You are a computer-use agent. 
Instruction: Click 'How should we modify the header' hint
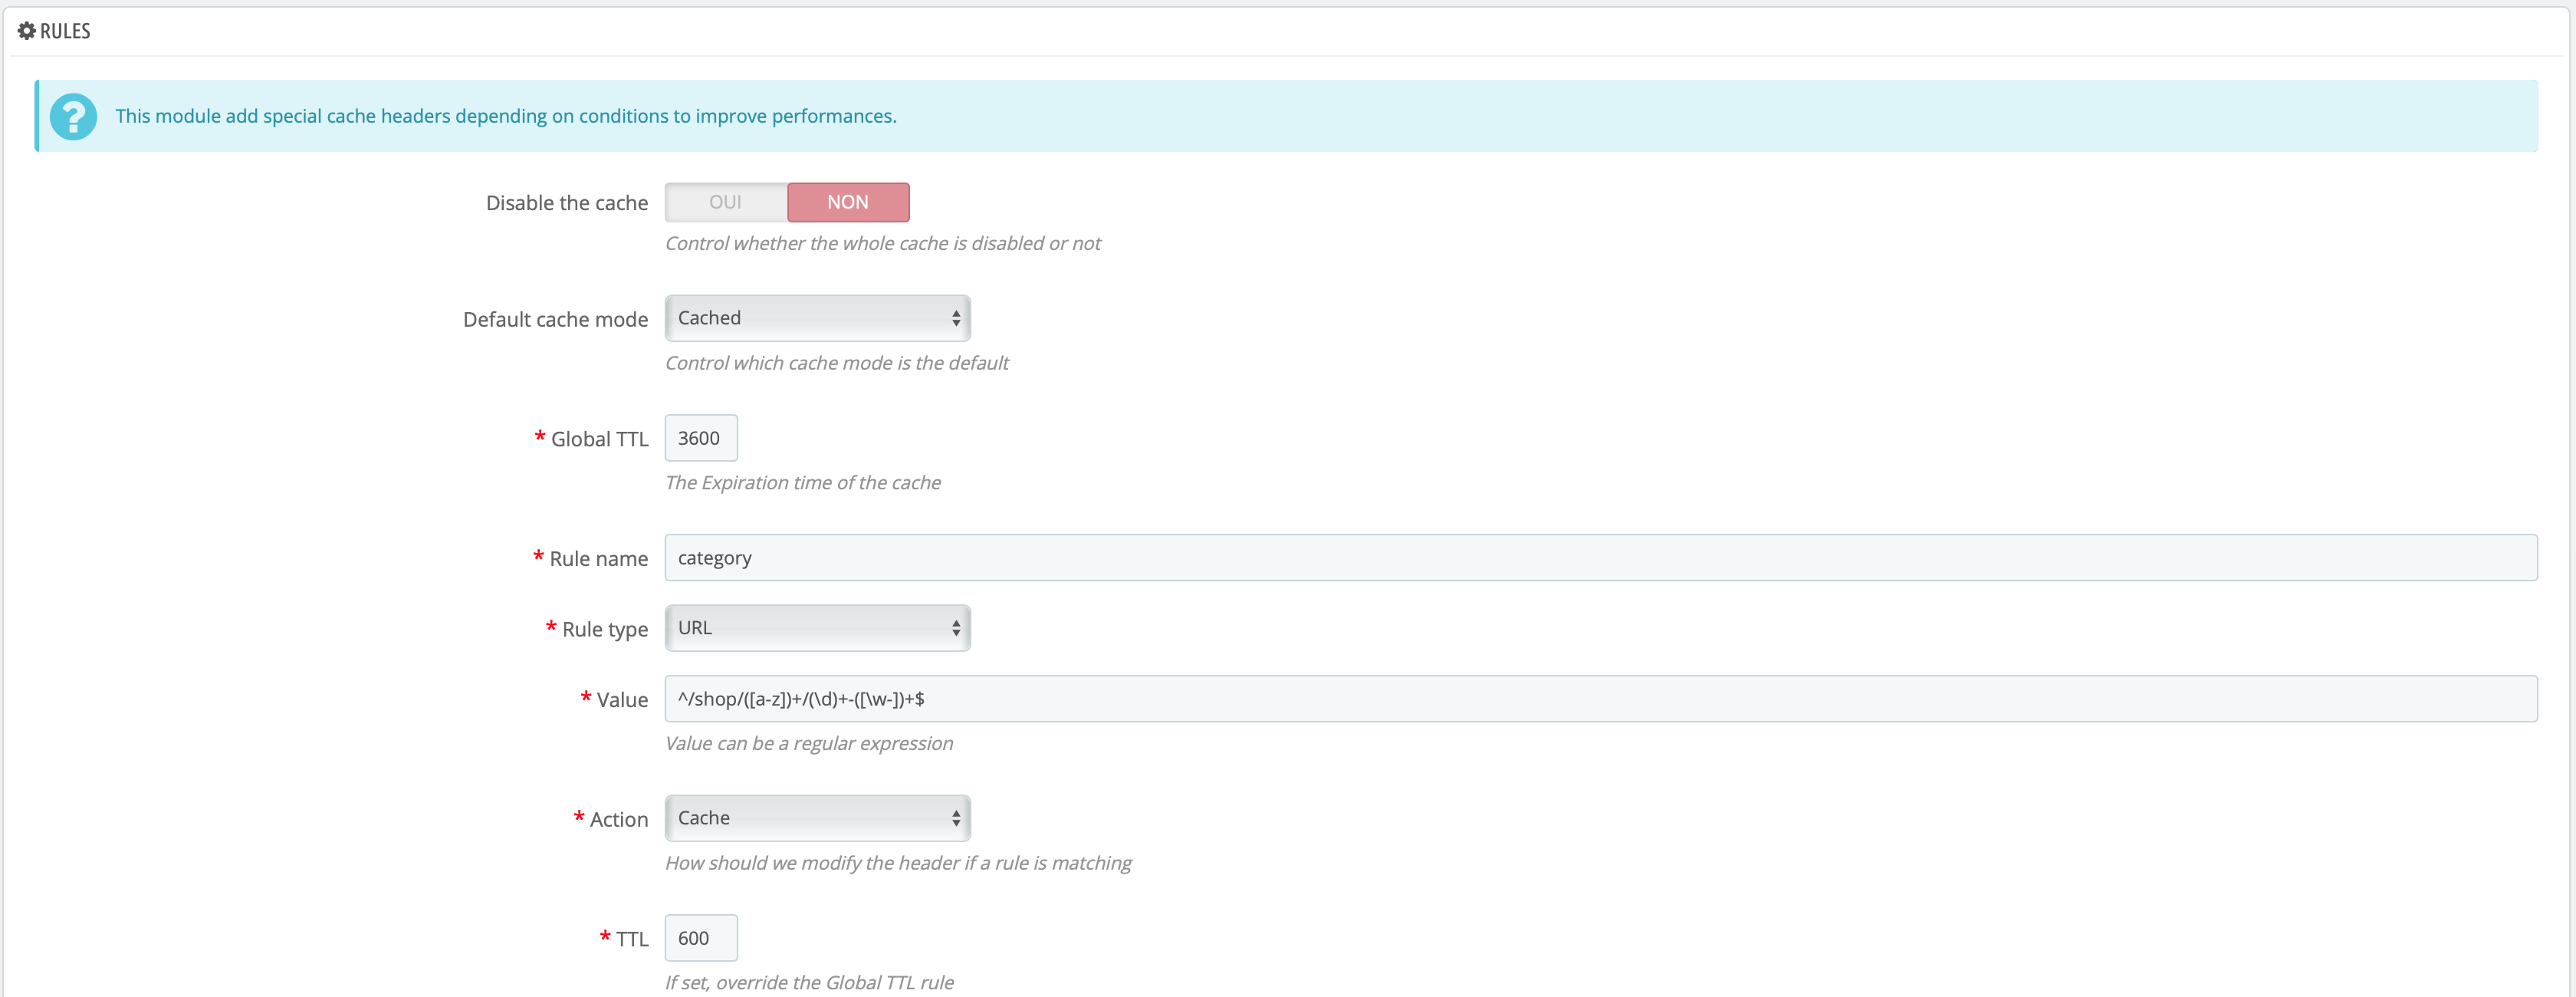pos(898,863)
